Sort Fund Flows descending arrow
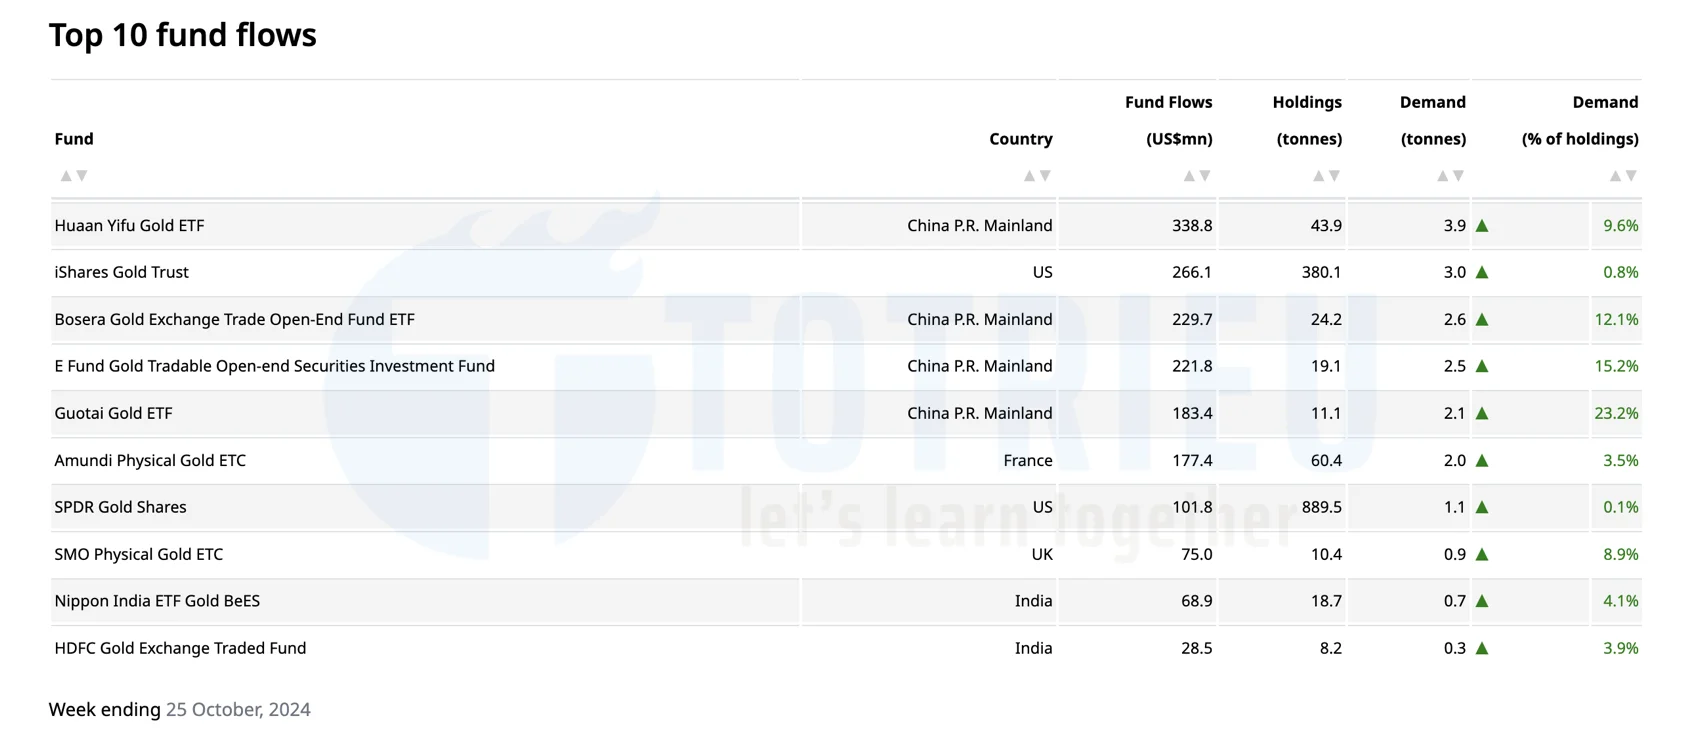Image resolution: width=1700 pixels, height=751 pixels. pos(1205,176)
